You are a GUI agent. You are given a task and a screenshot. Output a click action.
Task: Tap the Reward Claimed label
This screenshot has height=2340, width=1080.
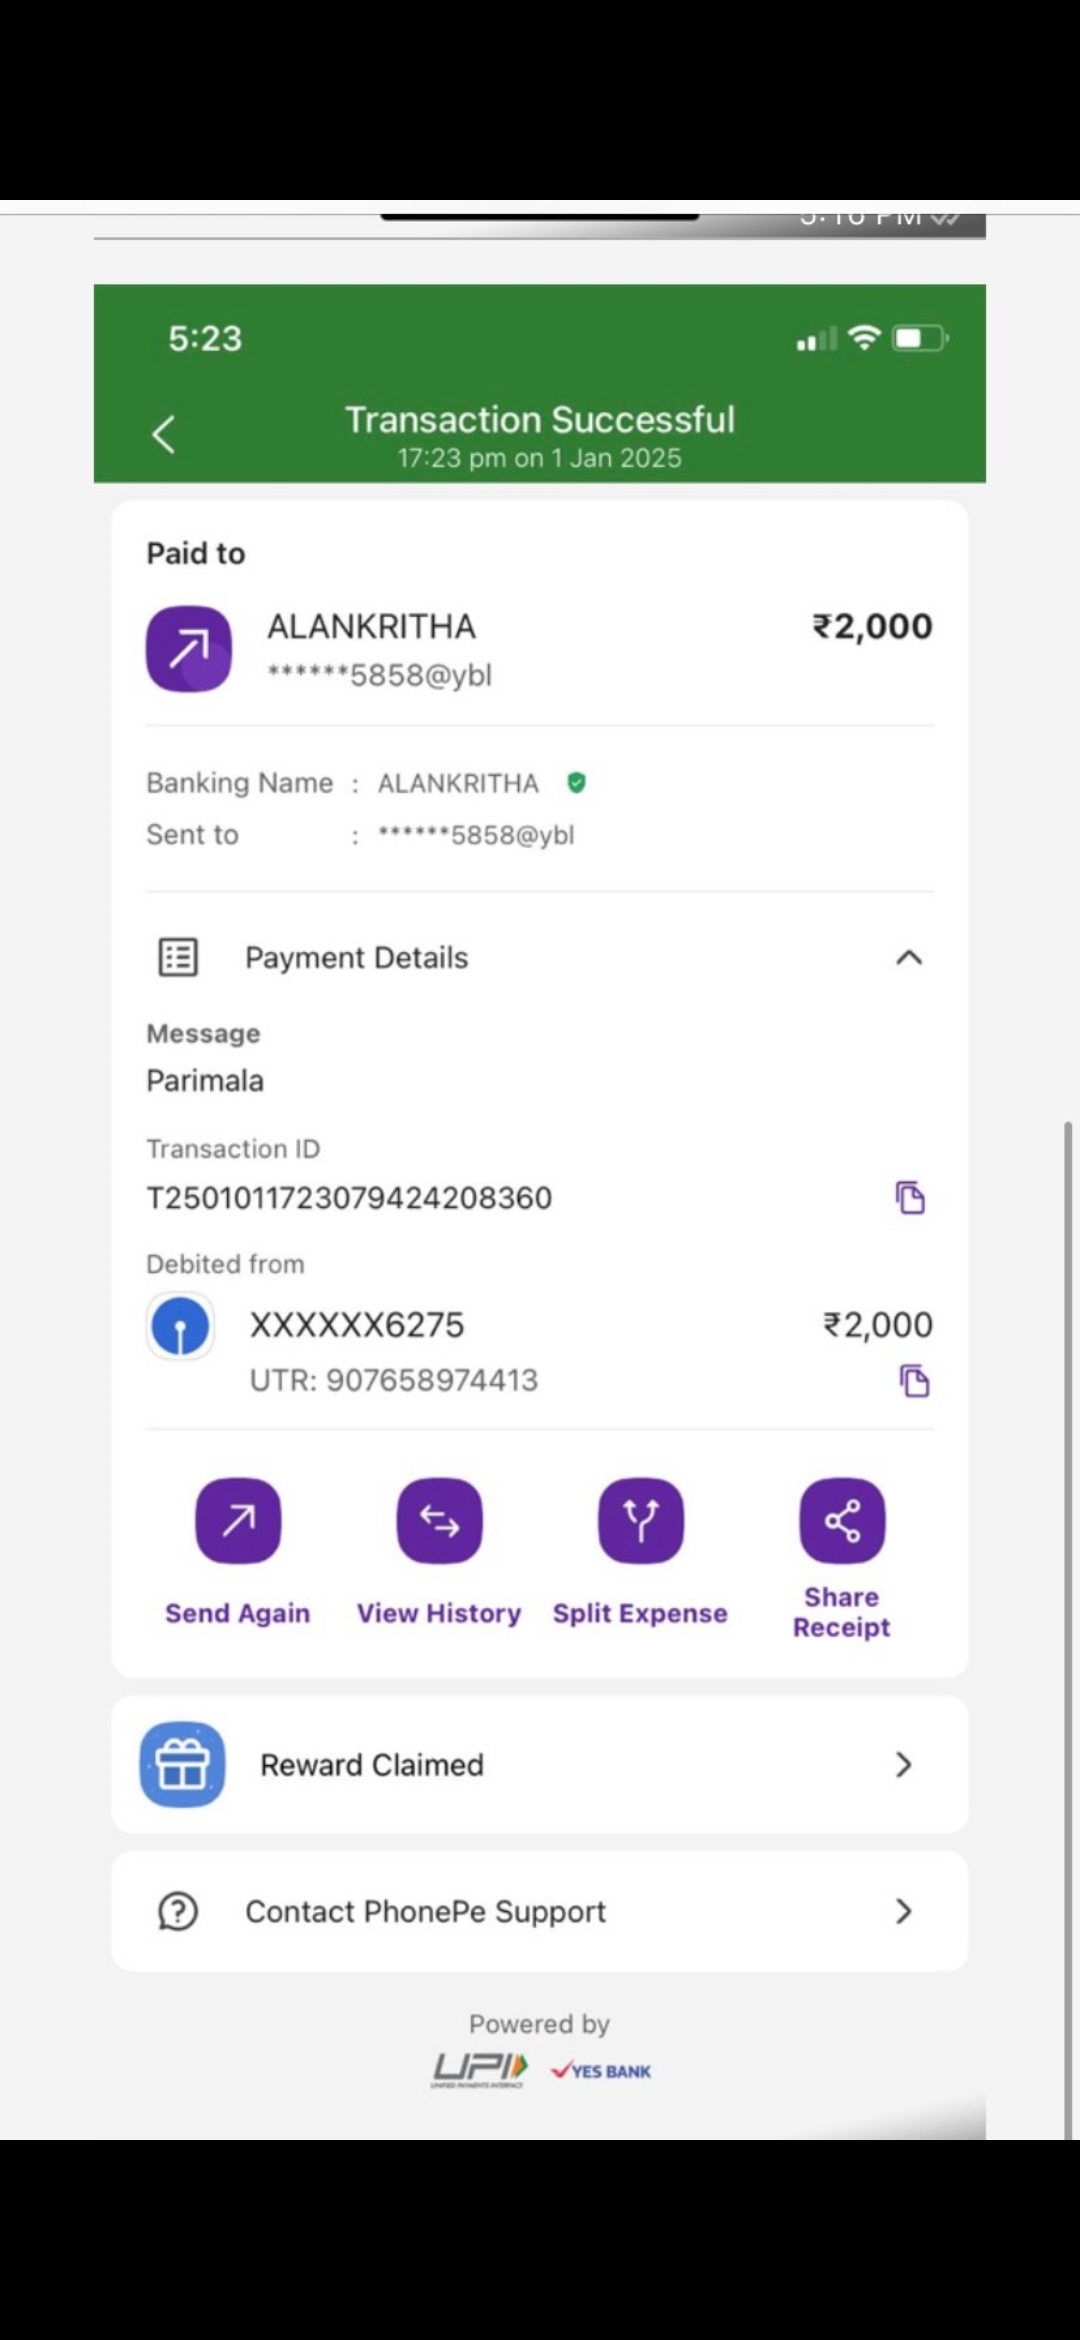(372, 1765)
